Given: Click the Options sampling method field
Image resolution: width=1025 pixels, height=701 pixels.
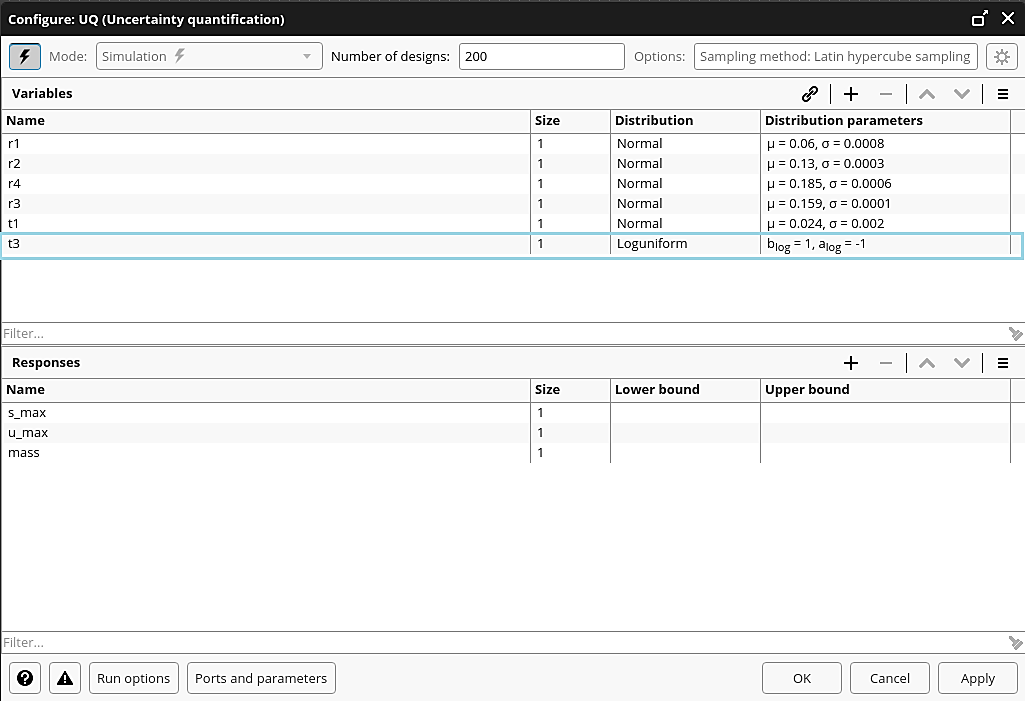Looking at the screenshot, I should pyautogui.click(x=835, y=56).
